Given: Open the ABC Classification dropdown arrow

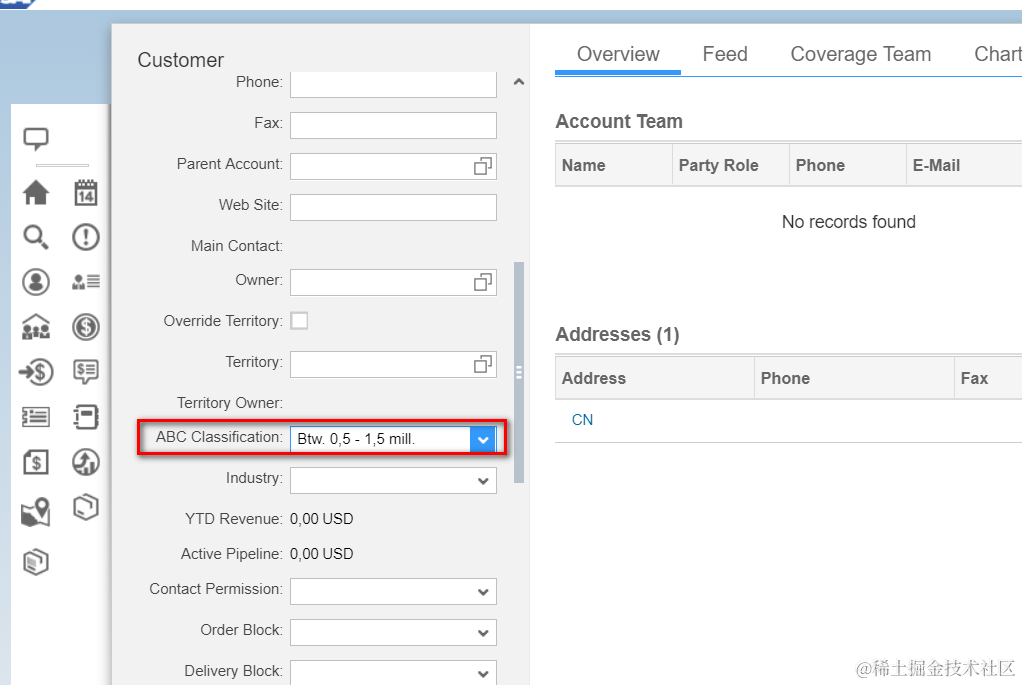Looking at the screenshot, I should pos(483,440).
